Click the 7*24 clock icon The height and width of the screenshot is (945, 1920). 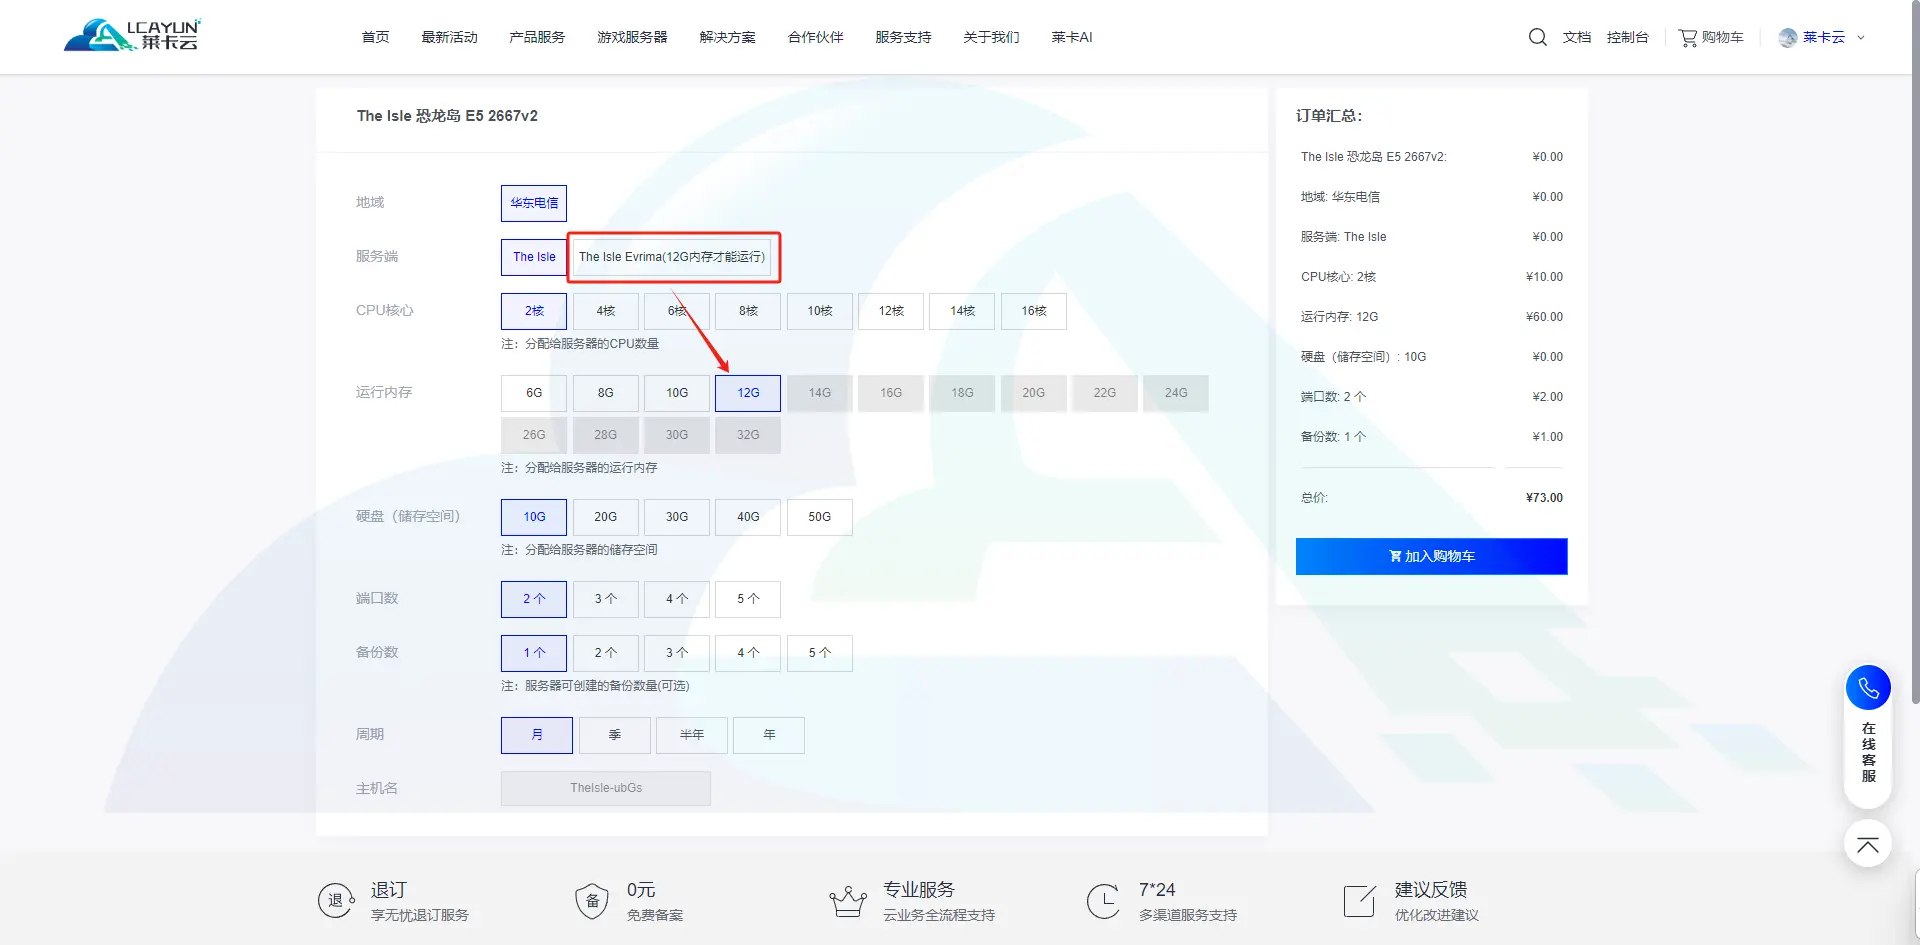pos(1104,900)
